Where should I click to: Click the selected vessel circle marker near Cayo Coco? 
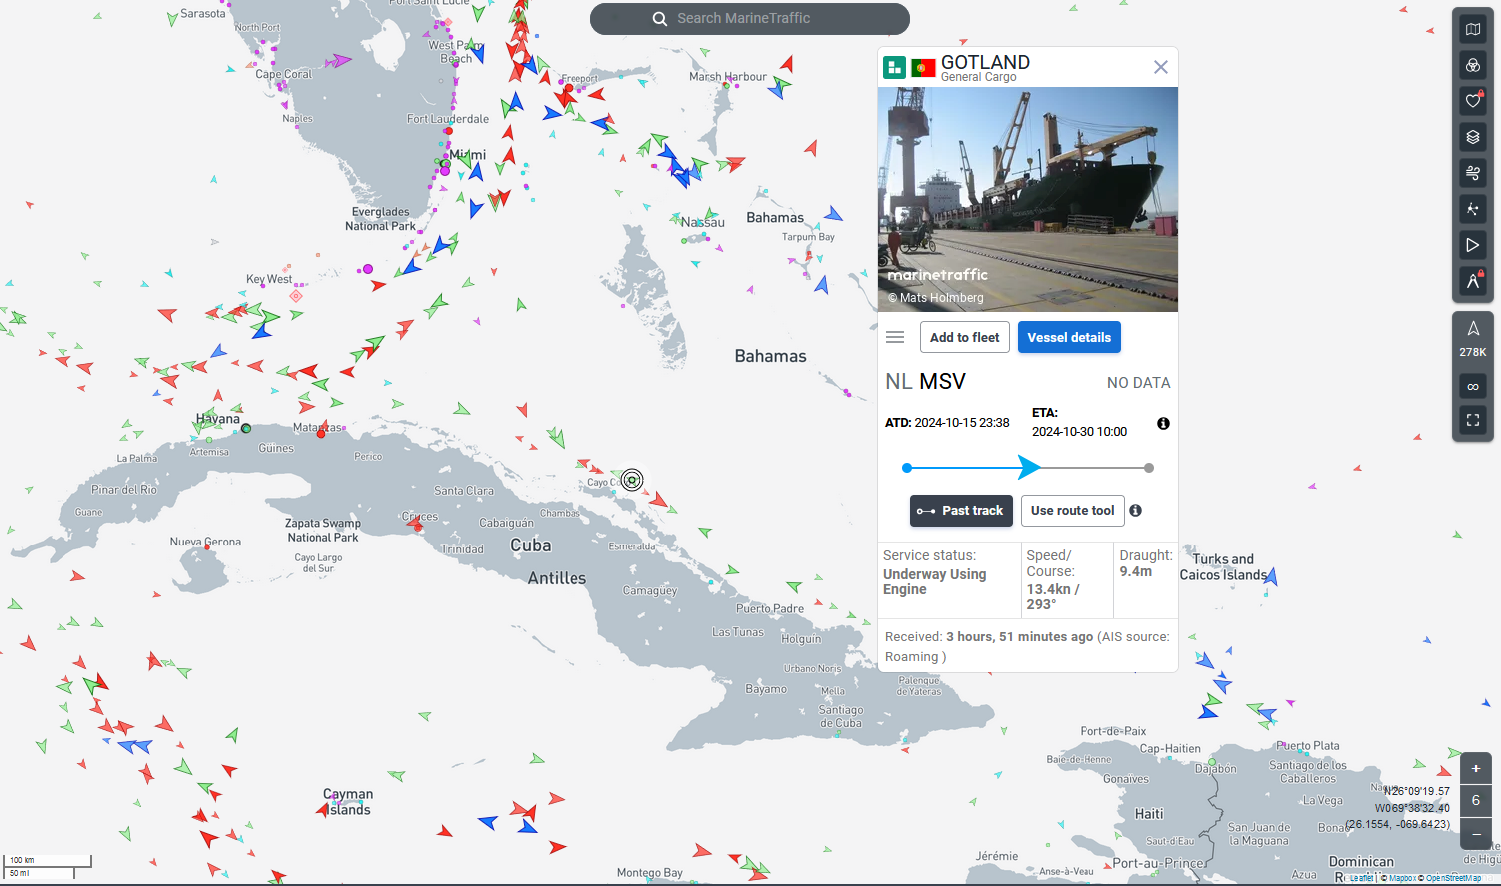point(632,480)
